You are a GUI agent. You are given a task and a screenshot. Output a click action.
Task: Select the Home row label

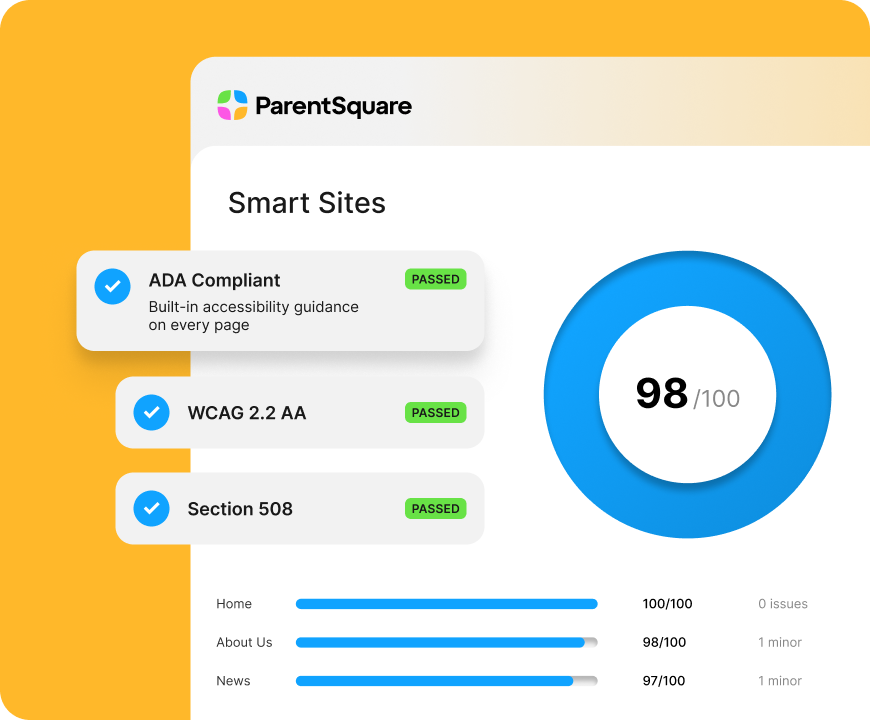click(x=234, y=604)
